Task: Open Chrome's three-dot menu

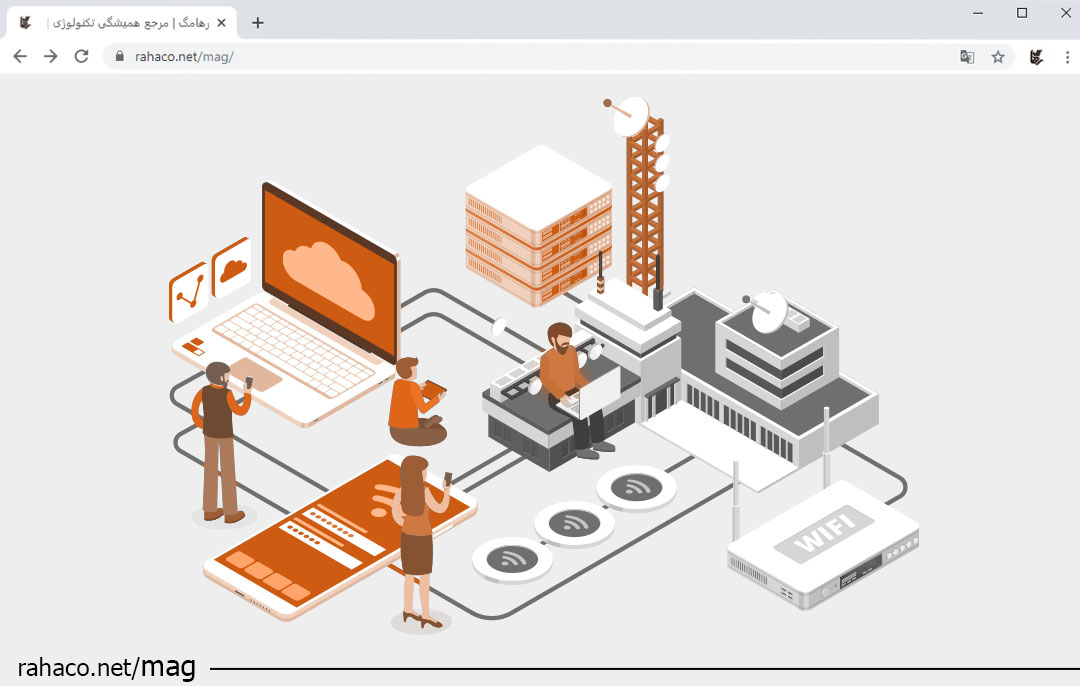Action: [1067, 57]
